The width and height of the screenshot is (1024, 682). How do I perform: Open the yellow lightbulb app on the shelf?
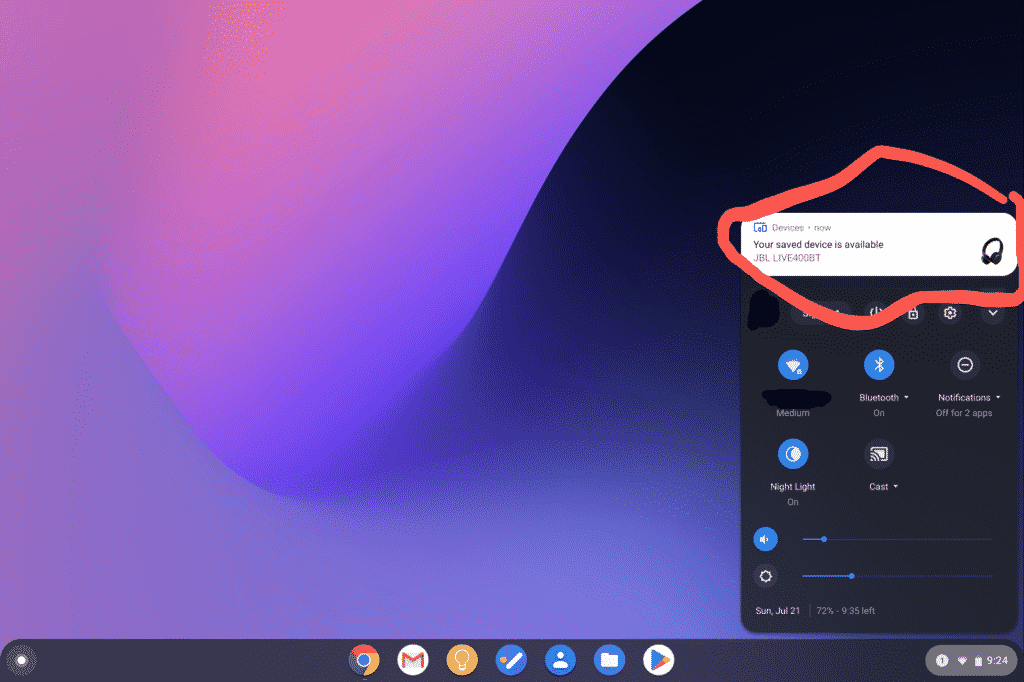462,660
